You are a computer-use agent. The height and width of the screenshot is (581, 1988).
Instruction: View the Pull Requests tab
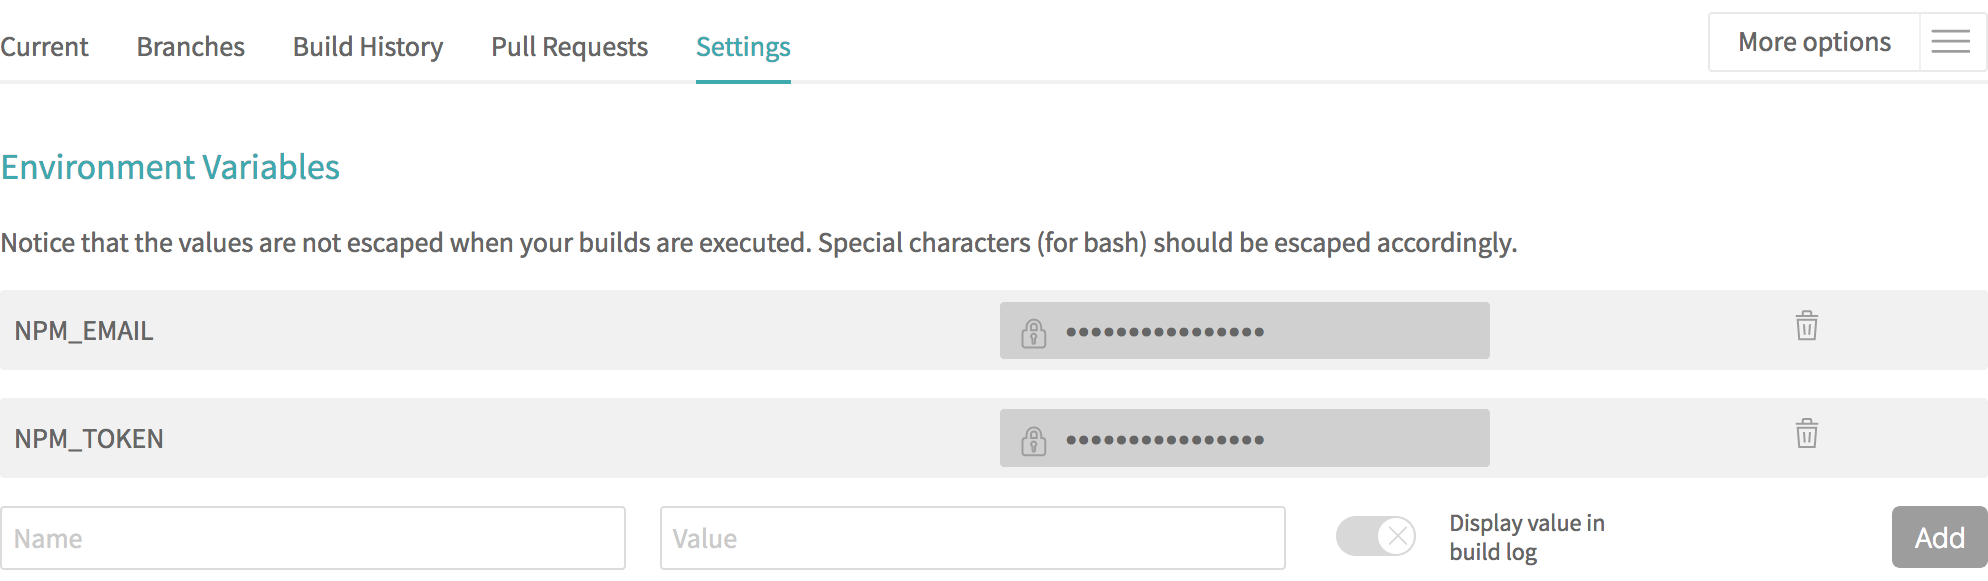tap(568, 46)
